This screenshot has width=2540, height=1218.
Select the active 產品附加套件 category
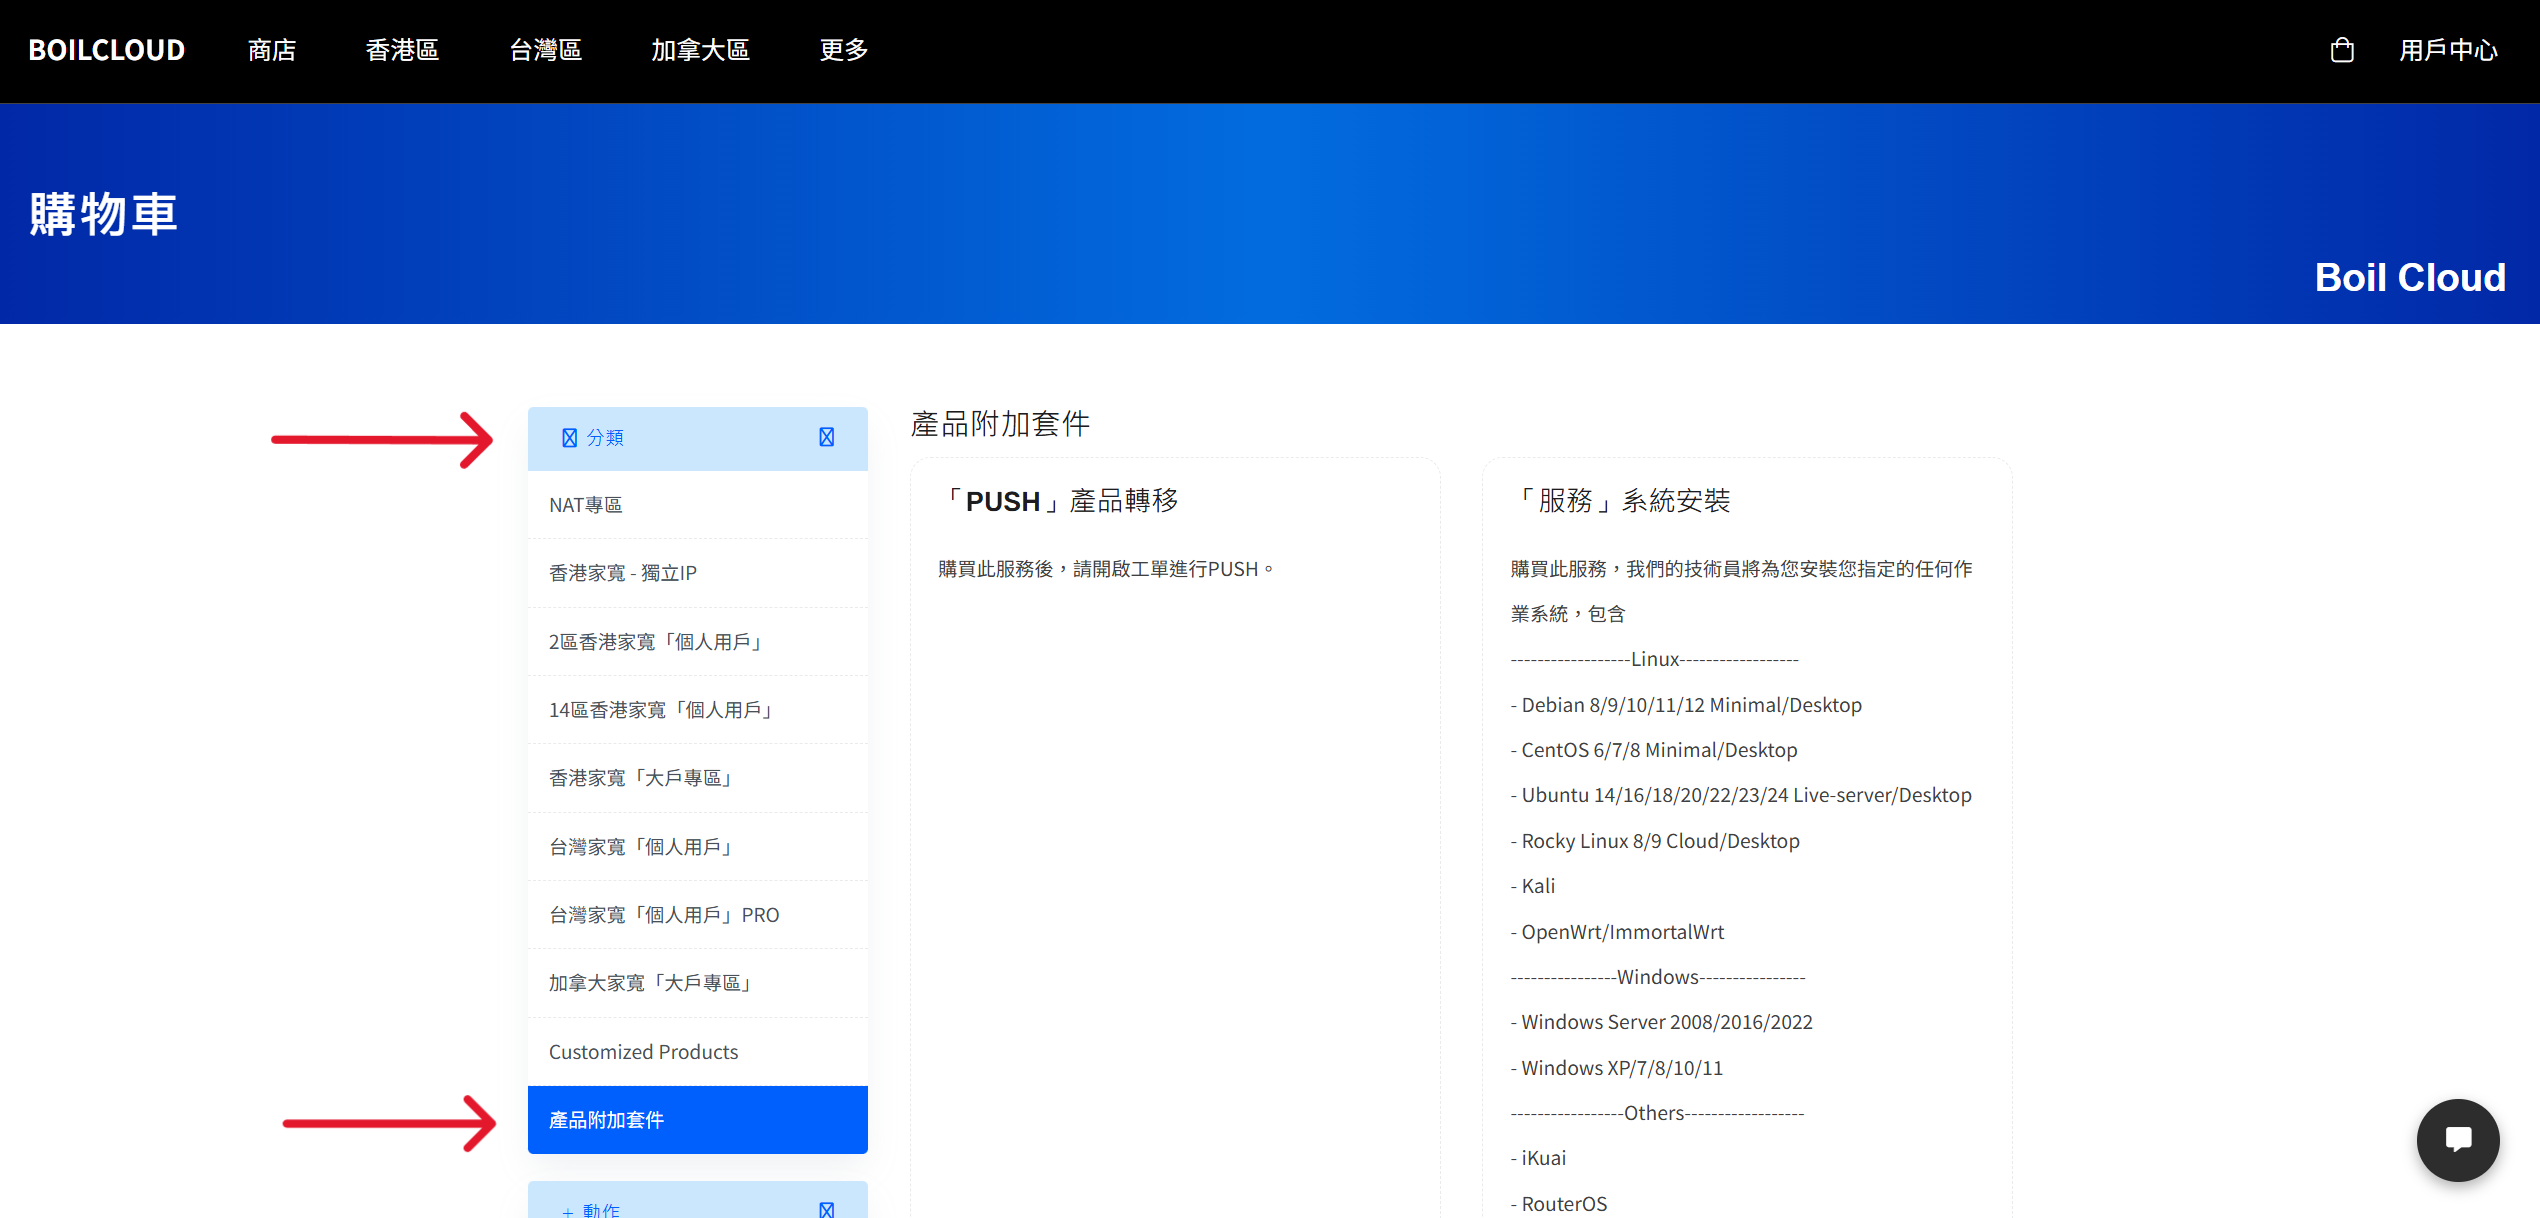698,1120
